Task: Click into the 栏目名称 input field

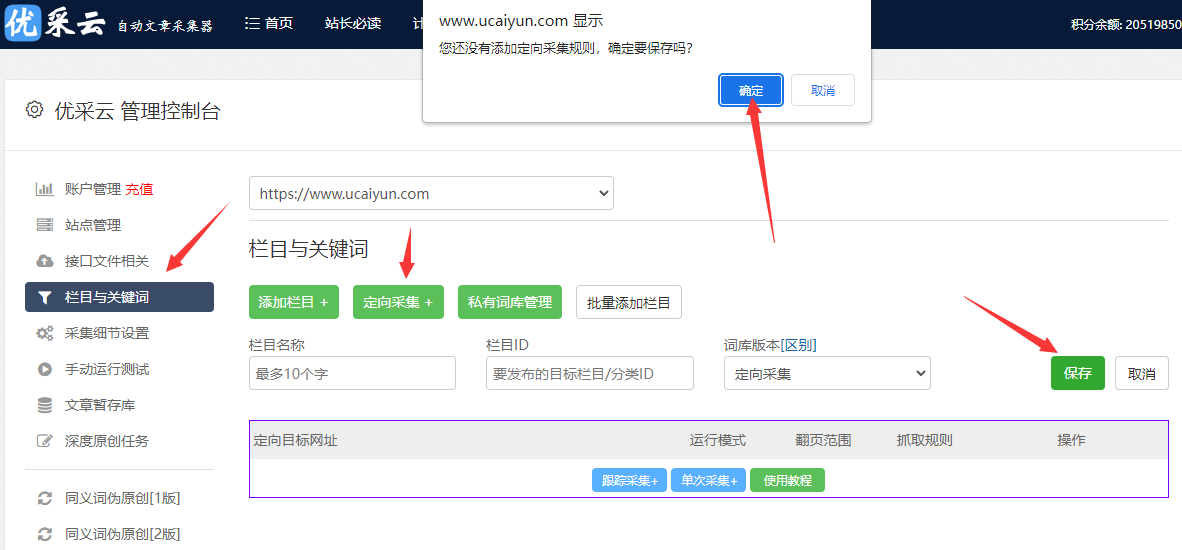Action: 352,374
